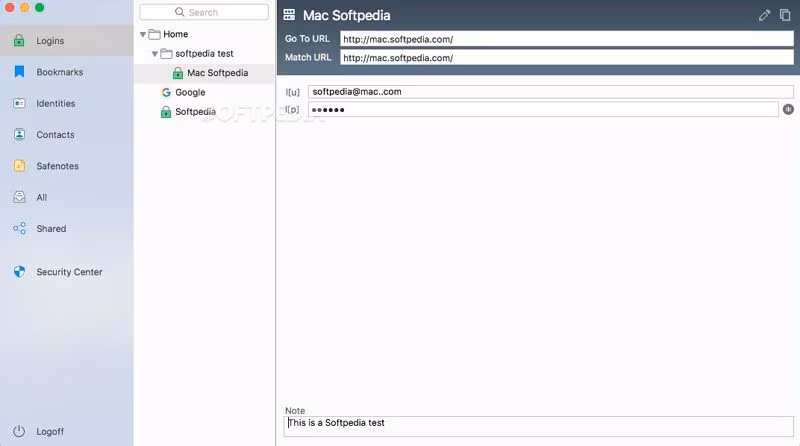Click the Contacts person icon
800x446 pixels.
coord(19,134)
